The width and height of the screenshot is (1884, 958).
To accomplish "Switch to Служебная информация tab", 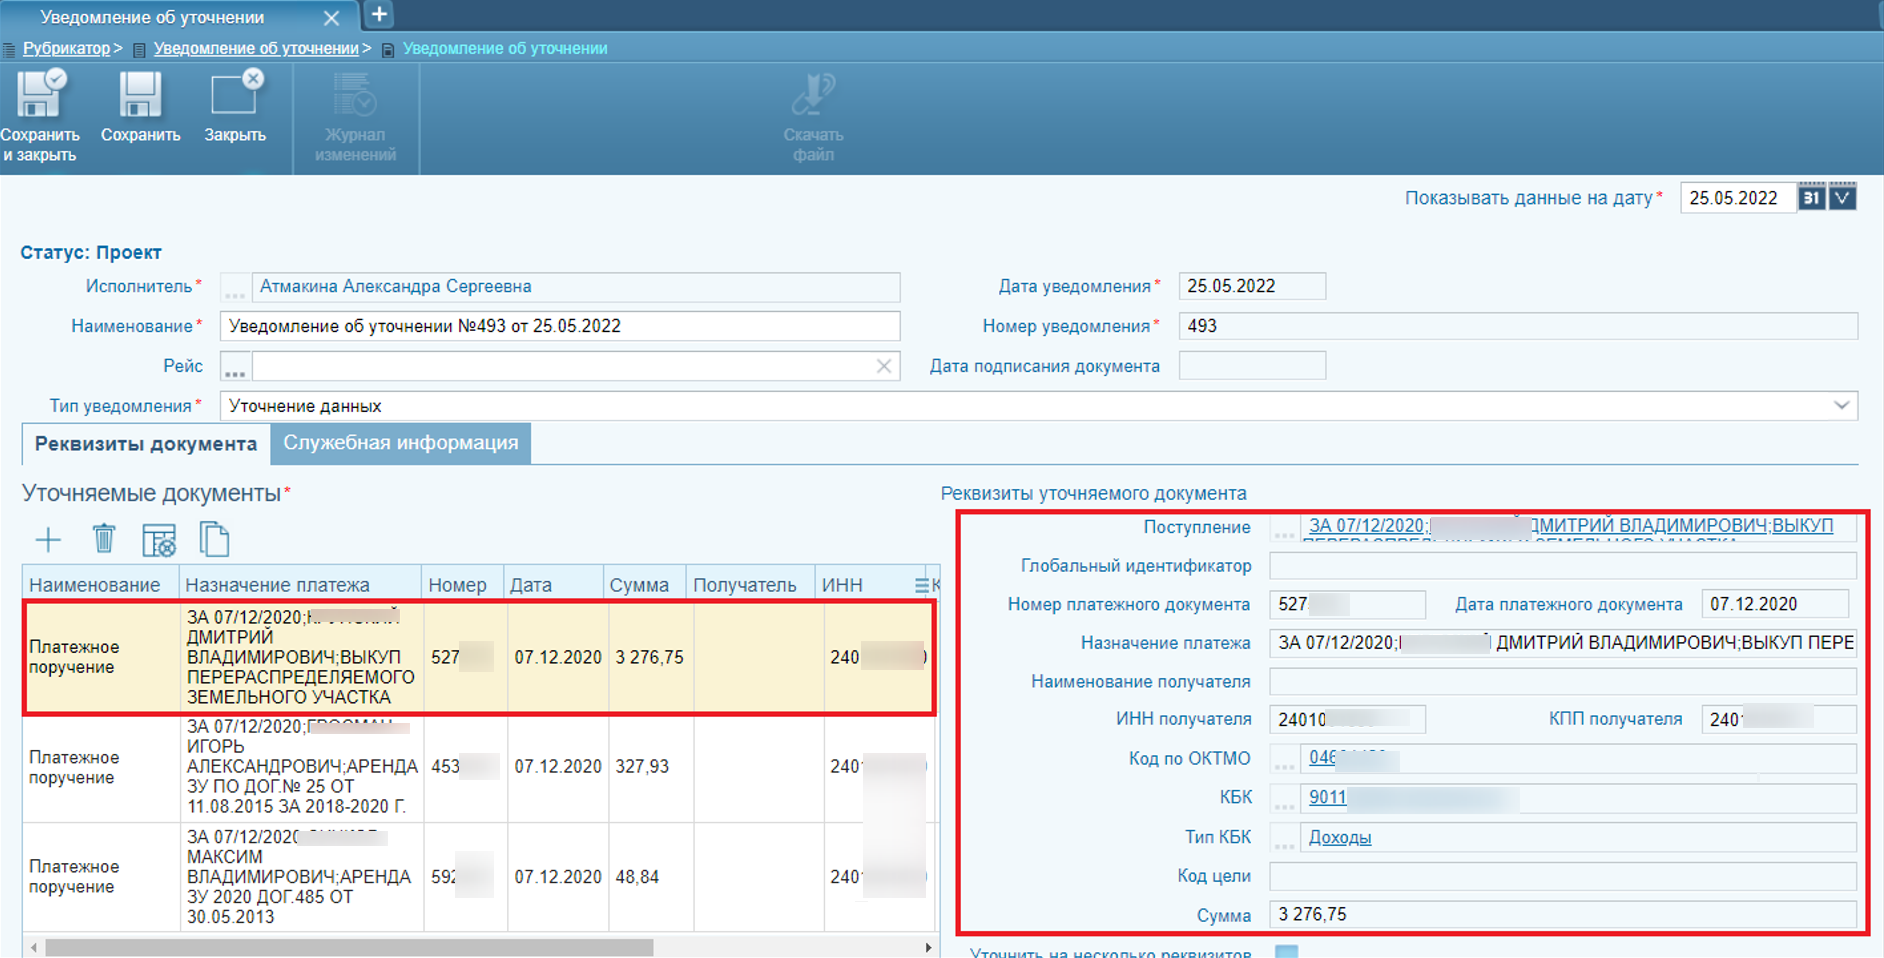I will pyautogui.click(x=400, y=443).
